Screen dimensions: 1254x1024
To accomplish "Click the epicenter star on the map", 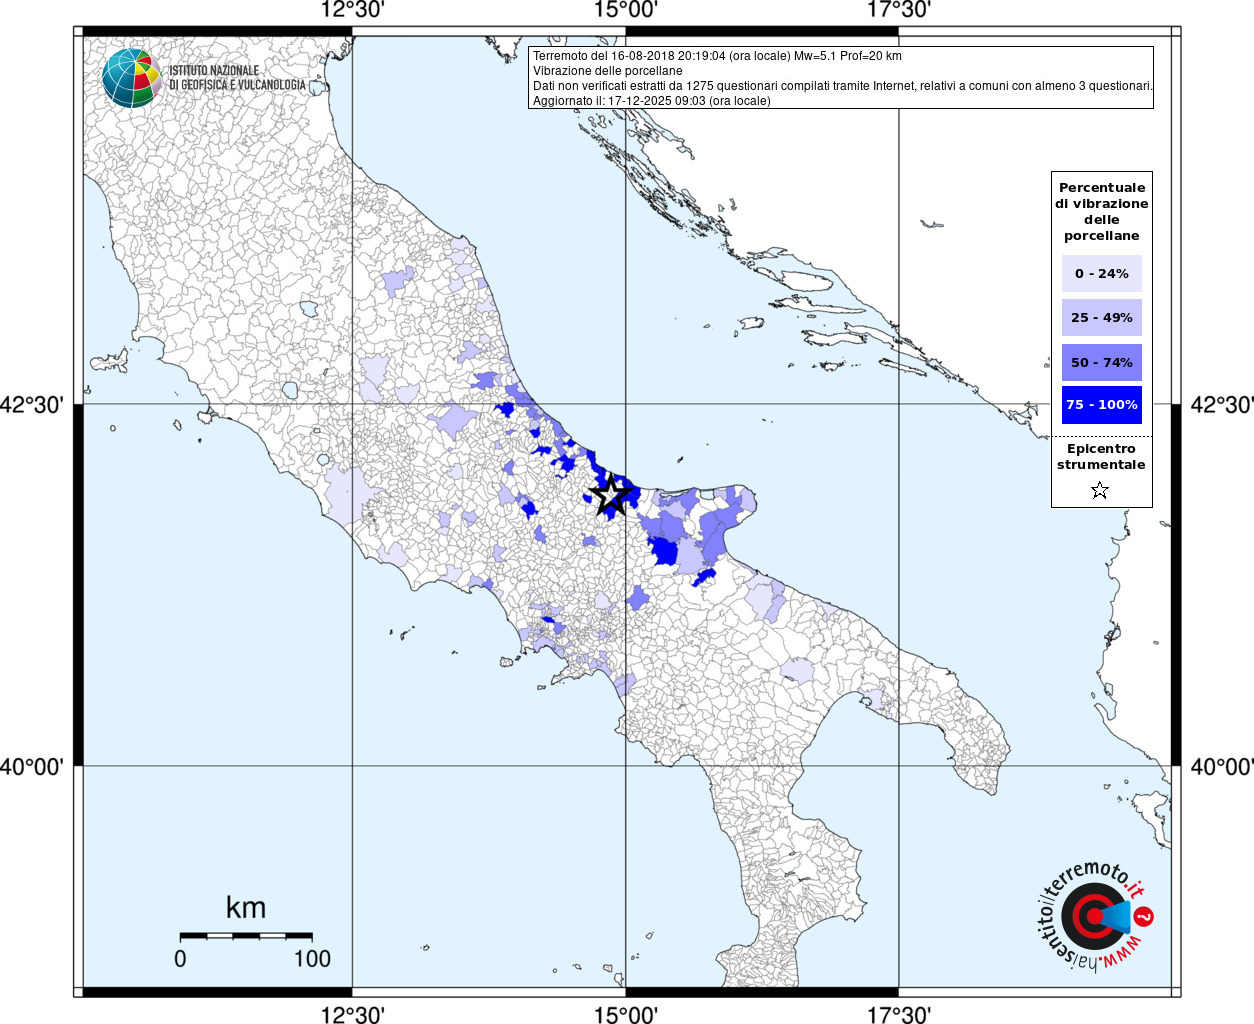I will tap(610, 494).
